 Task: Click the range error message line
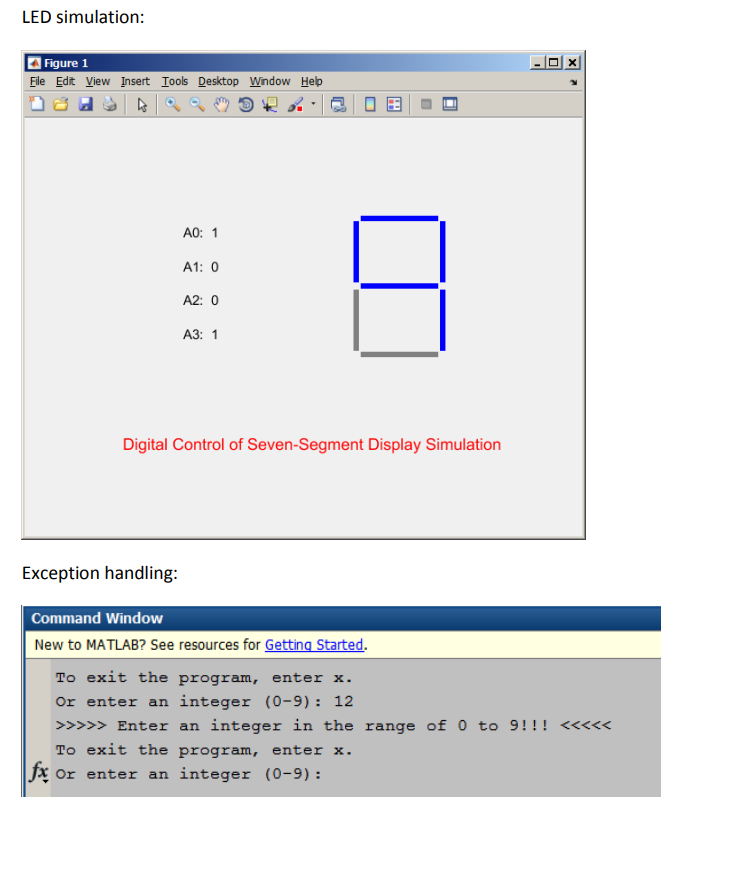[x=333, y=726]
